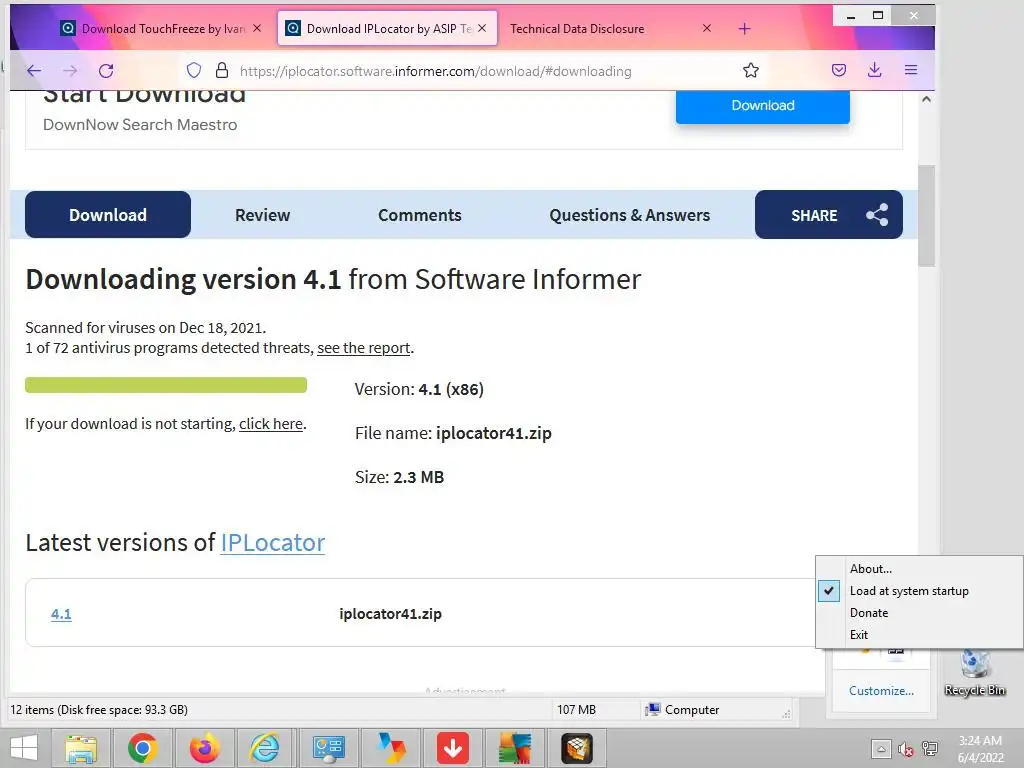1024x768 pixels.
Task: Open the antivirus 'see the report' link
Action: tap(364, 348)
